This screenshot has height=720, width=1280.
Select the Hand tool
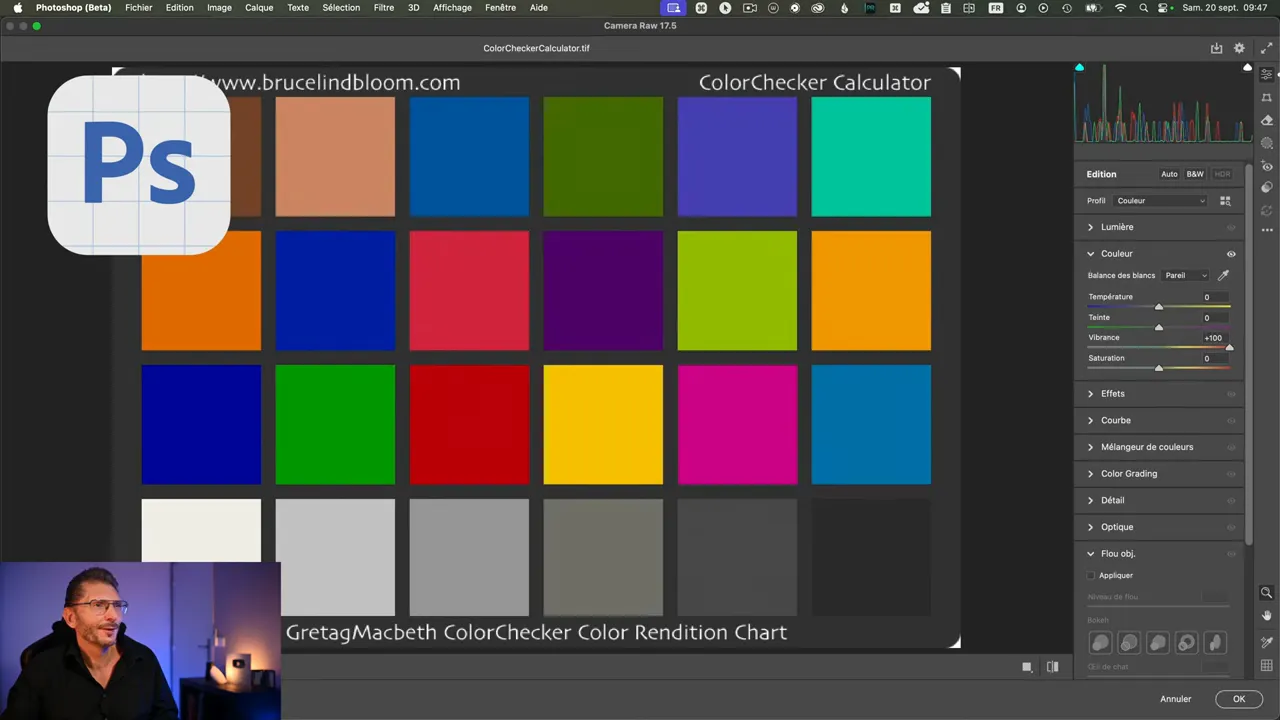[x=1267, y=615]
